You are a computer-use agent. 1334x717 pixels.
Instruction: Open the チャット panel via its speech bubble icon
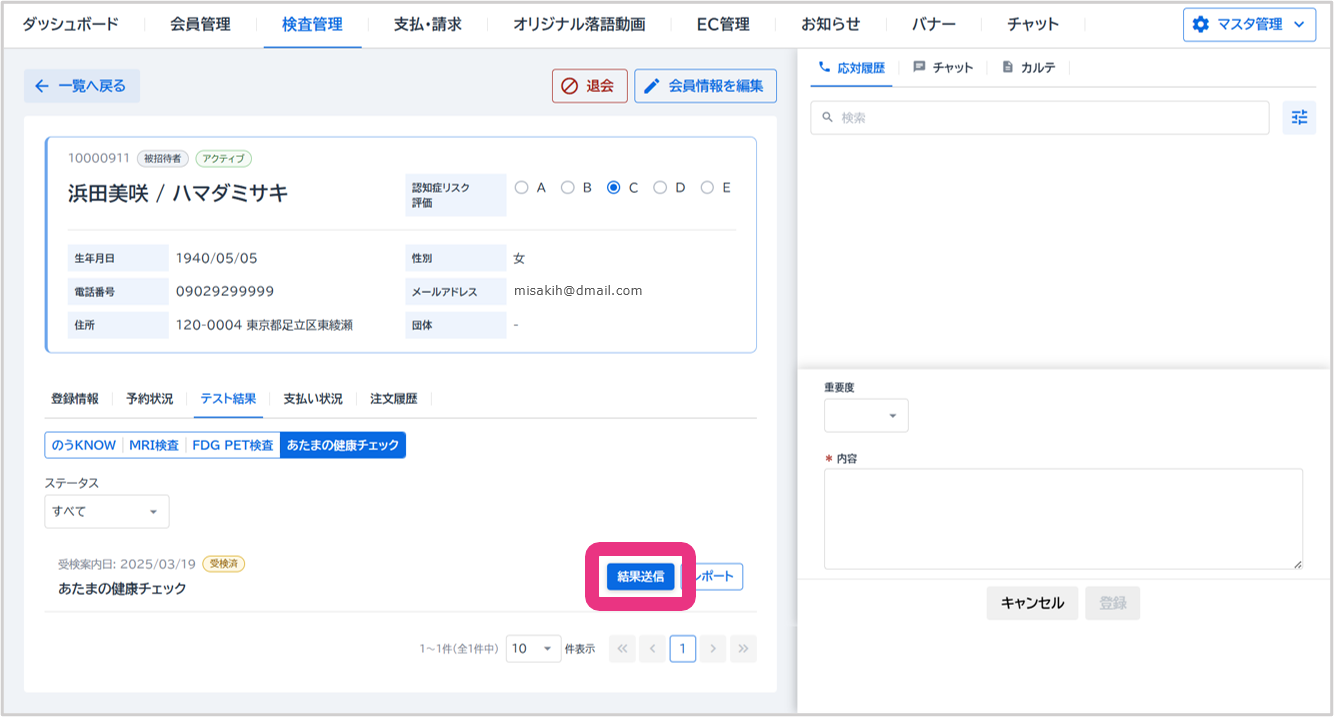[x=919, y=67]
